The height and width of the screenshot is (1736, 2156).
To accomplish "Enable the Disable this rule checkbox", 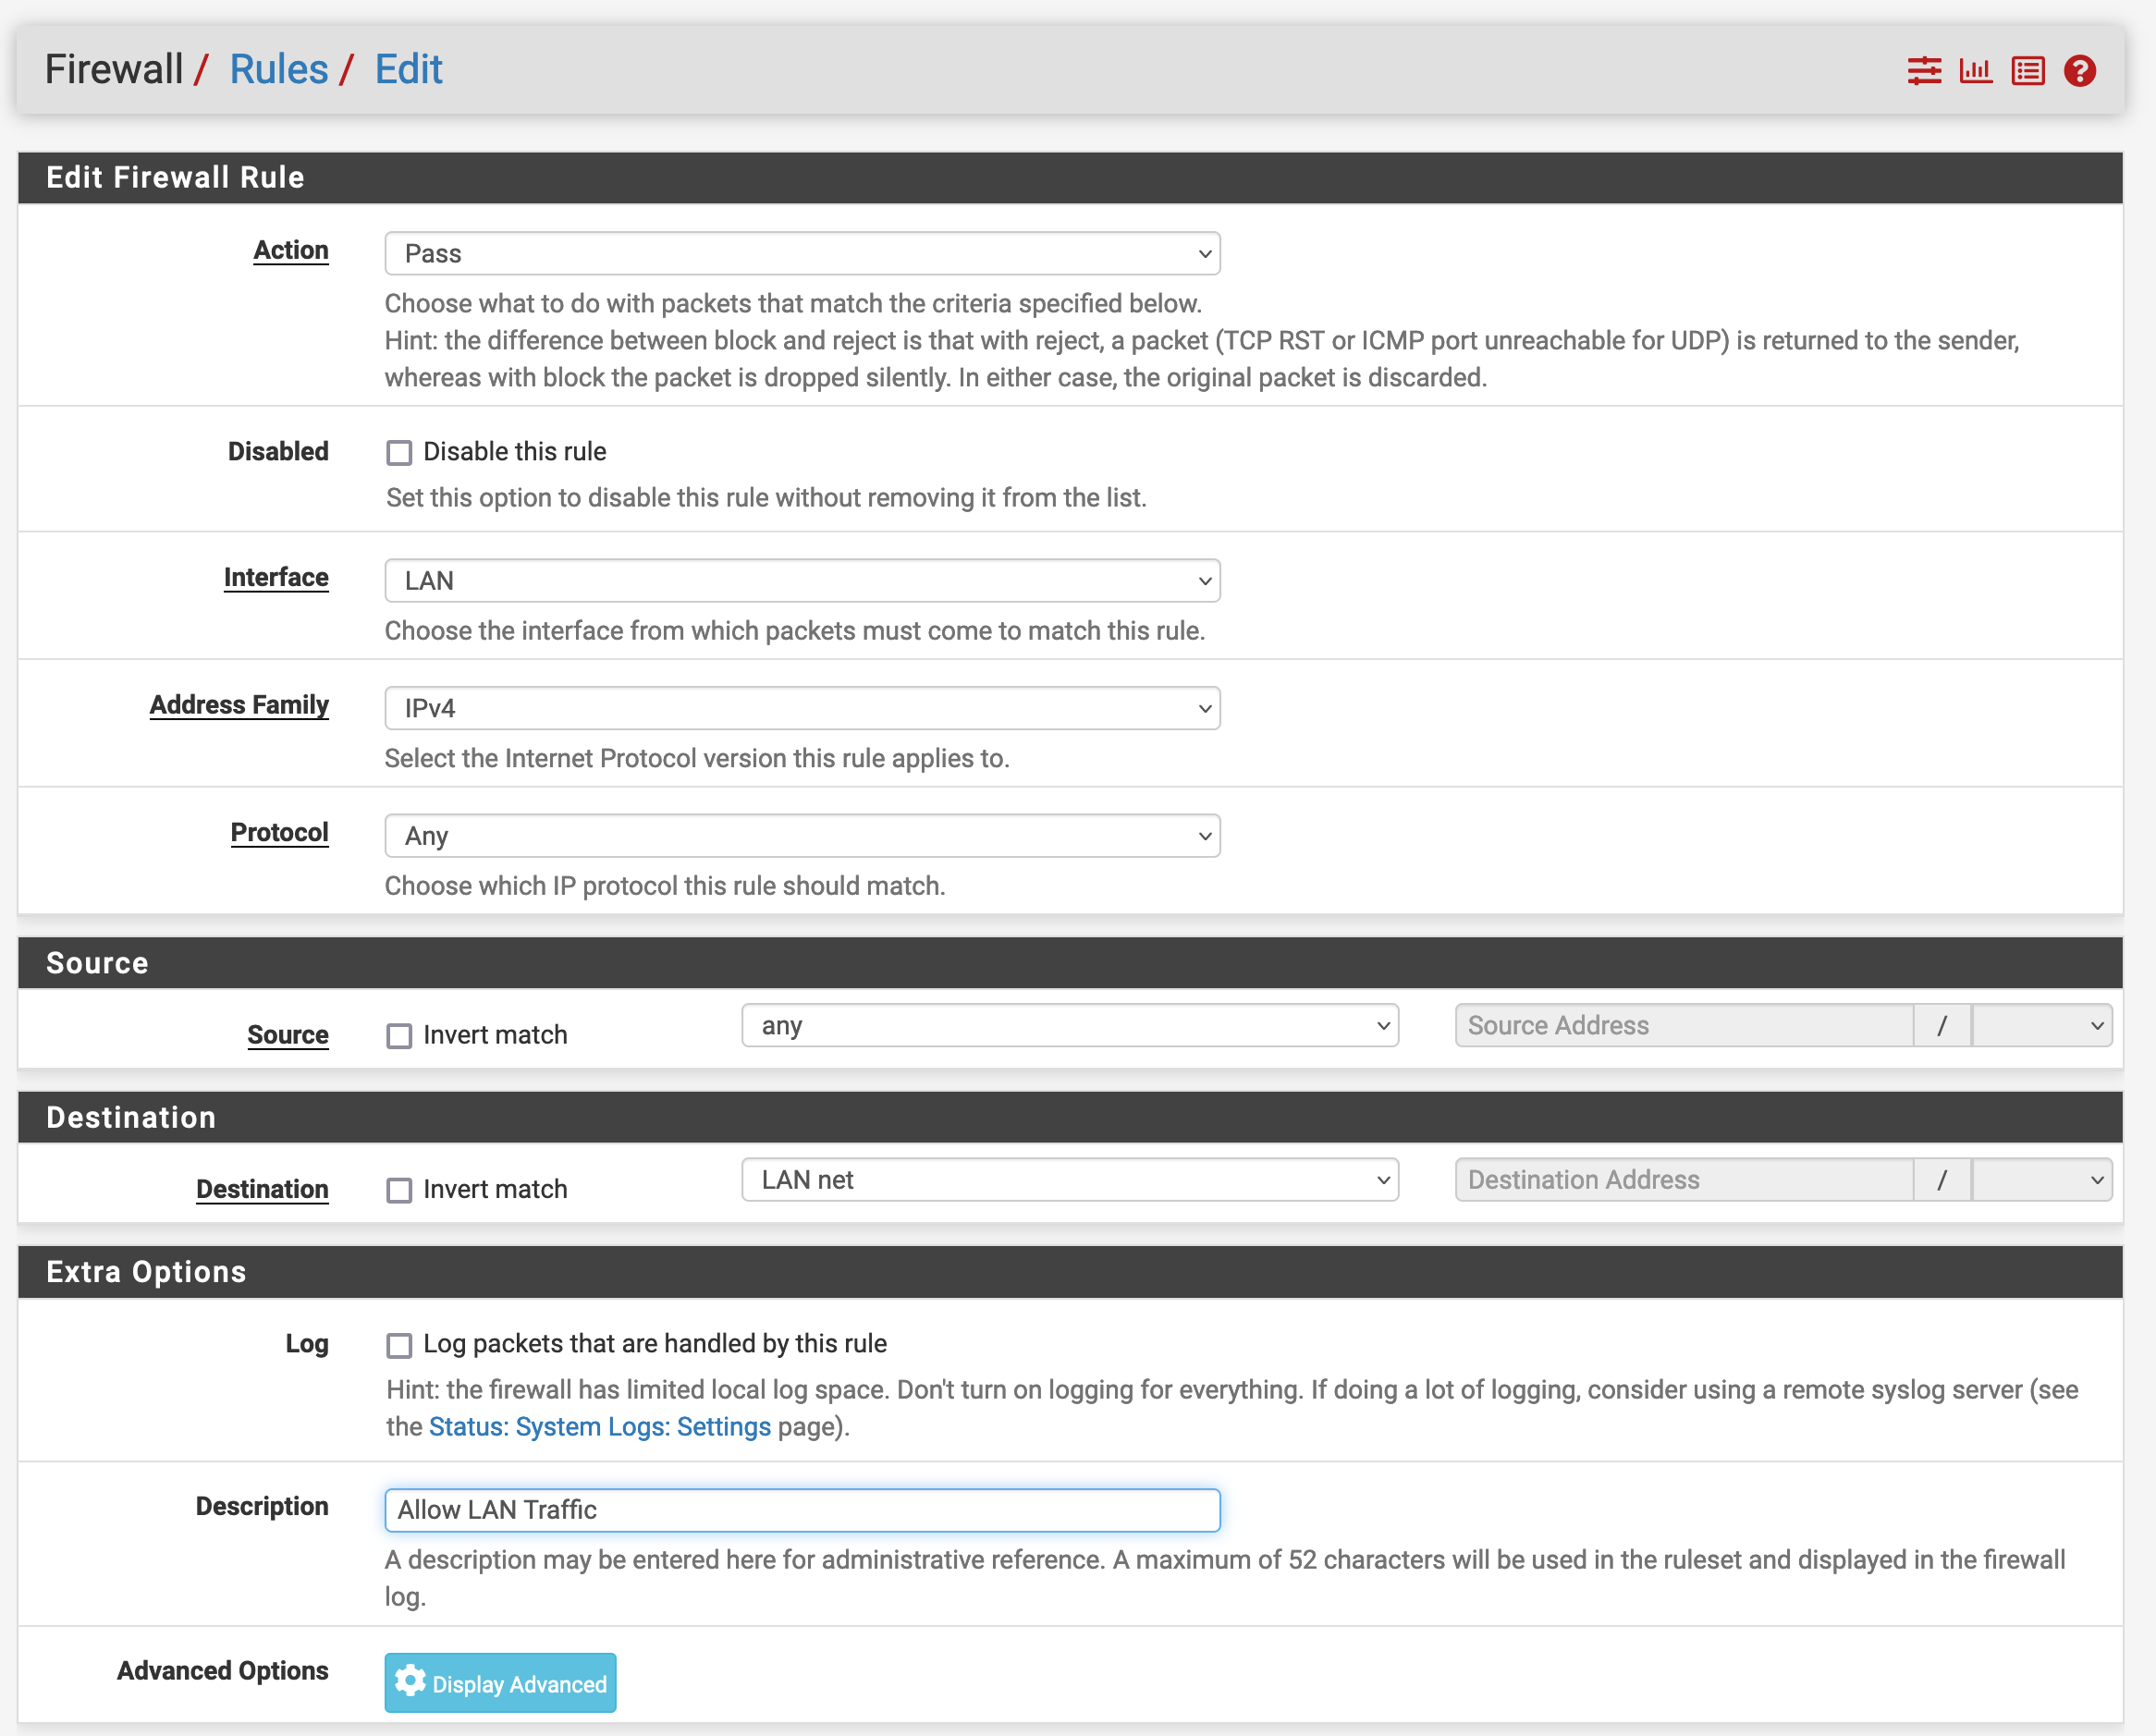I will (x=399, y=453).
